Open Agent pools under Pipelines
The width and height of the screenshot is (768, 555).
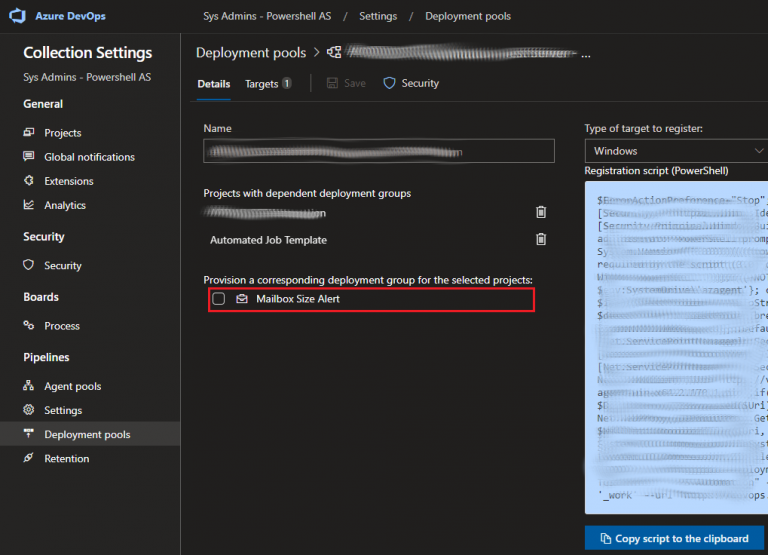click(72, 386)
